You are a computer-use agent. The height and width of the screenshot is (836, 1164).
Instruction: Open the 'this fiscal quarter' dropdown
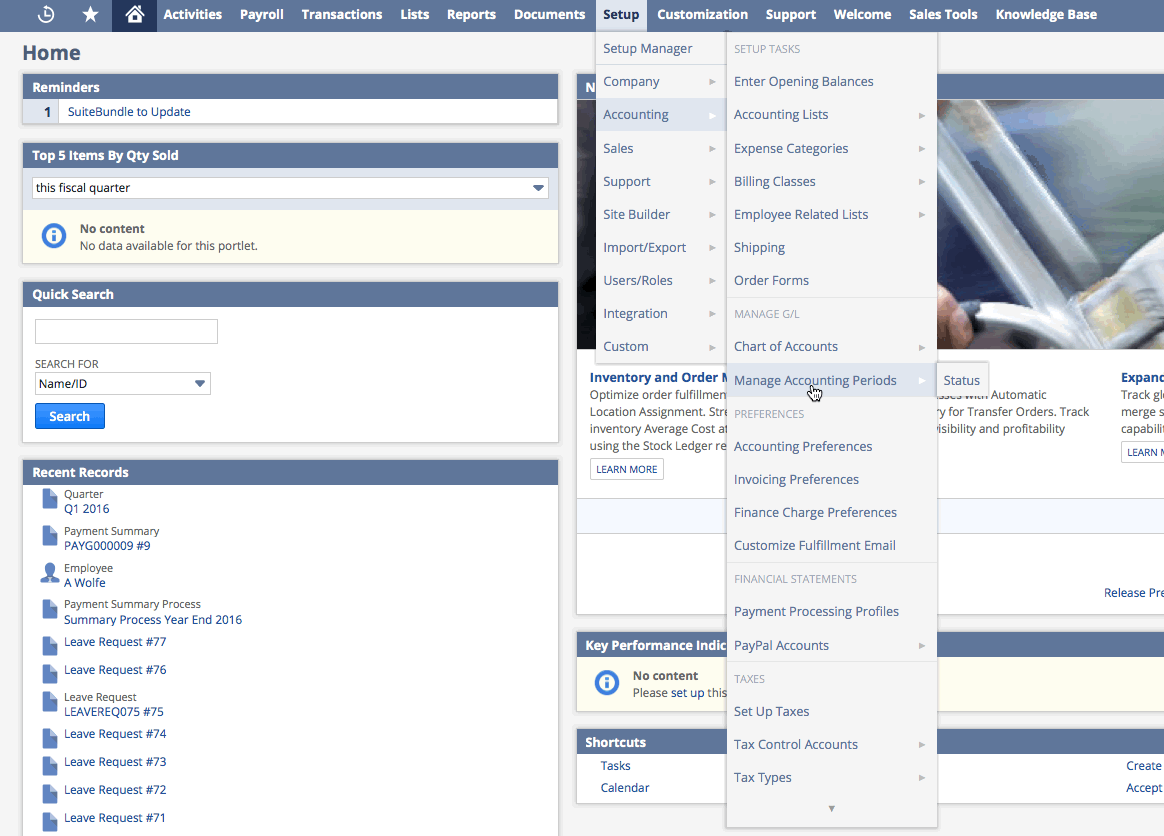pos(538,187)
